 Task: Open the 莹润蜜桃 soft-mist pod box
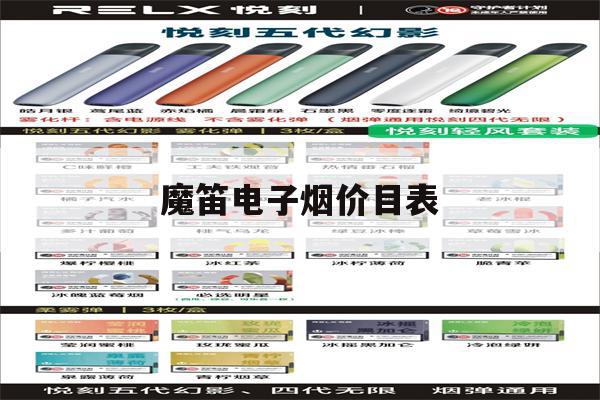97,330
